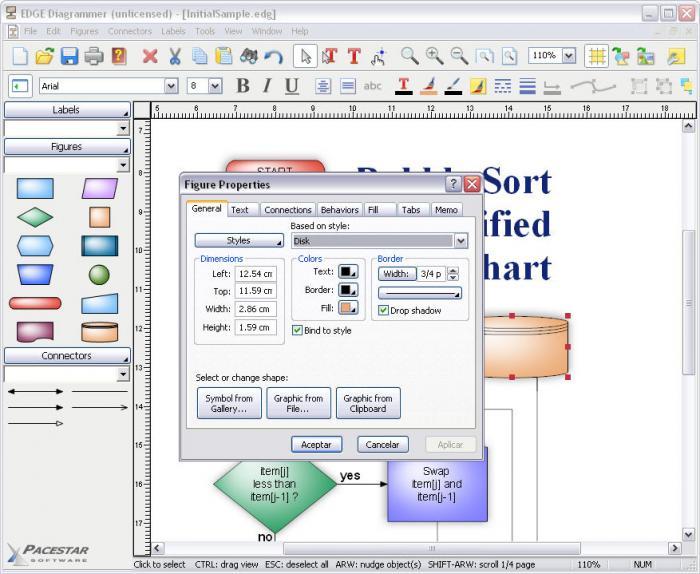The image size is (700, 574).
Task: Open the Connectors palette dropdown
Action: (x=124, y=374)
